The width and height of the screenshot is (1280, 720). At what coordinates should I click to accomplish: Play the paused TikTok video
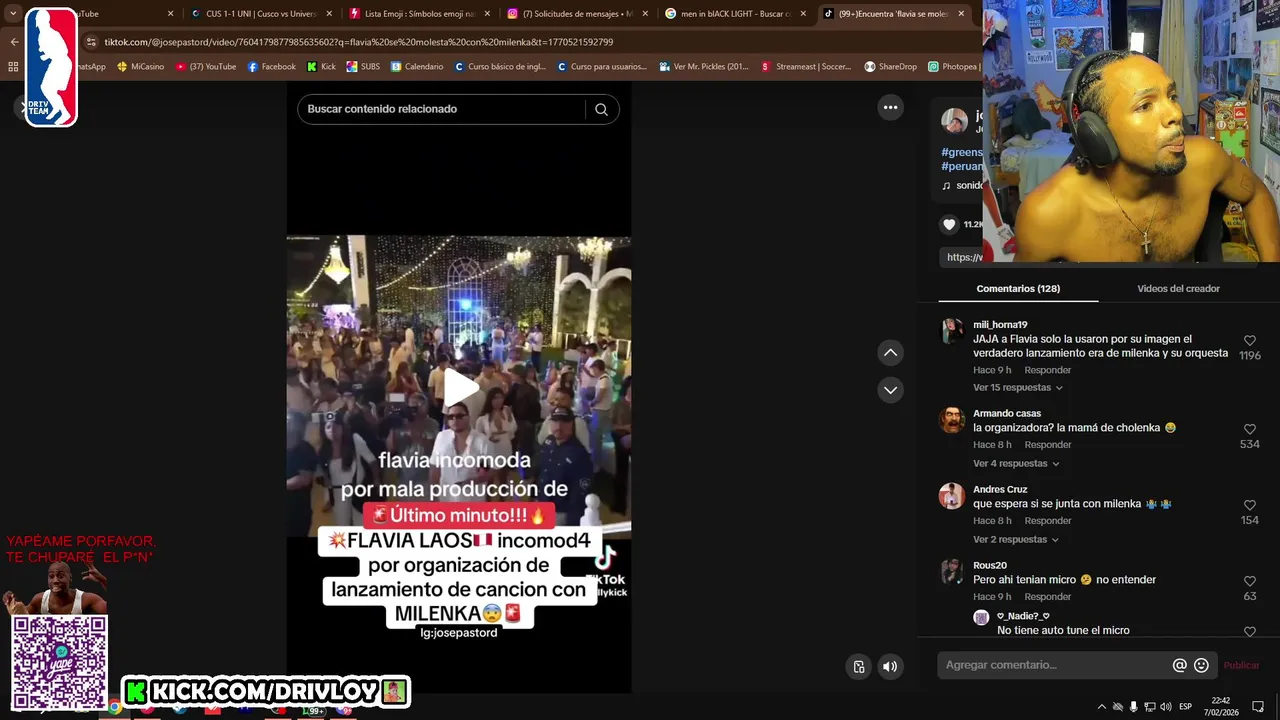(x=459, y=388)
